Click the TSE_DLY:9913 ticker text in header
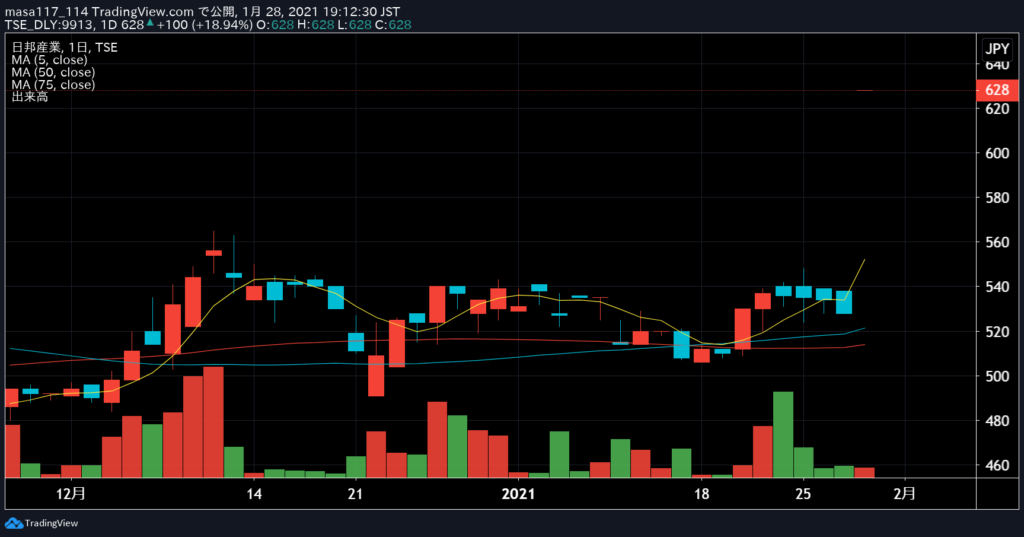Screen dimensions: 1024x537 [x=50, y=25]
